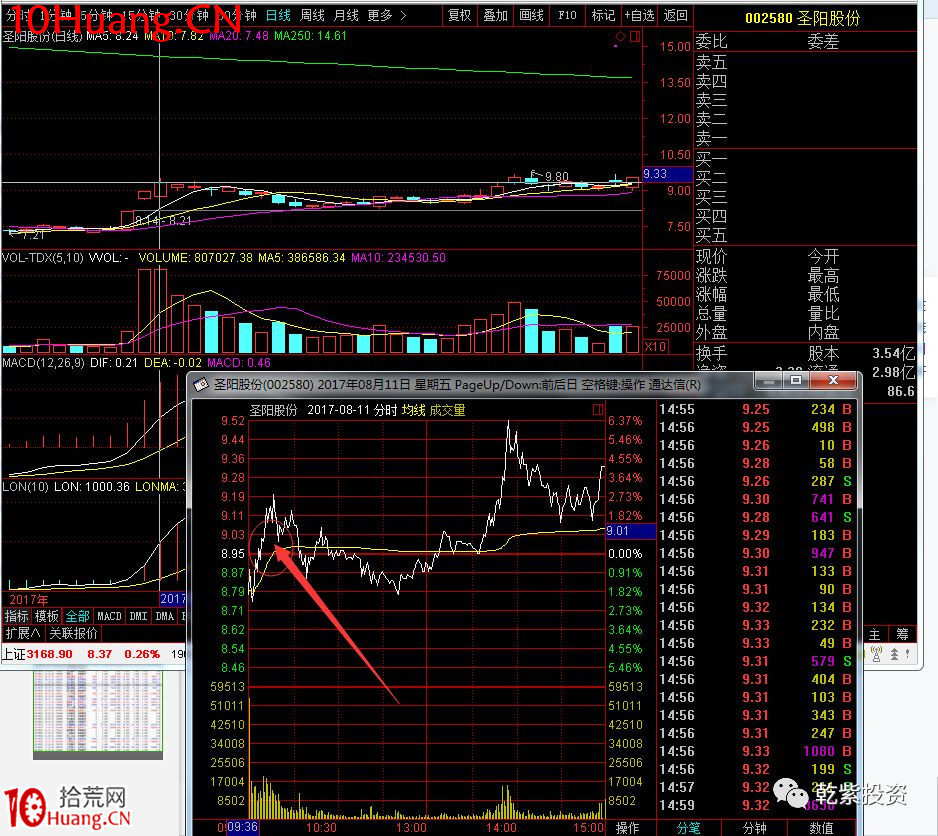This screenshot has height=836, width=938.
Task: Click the popup window title icon
Action: [x=200, y=384]
